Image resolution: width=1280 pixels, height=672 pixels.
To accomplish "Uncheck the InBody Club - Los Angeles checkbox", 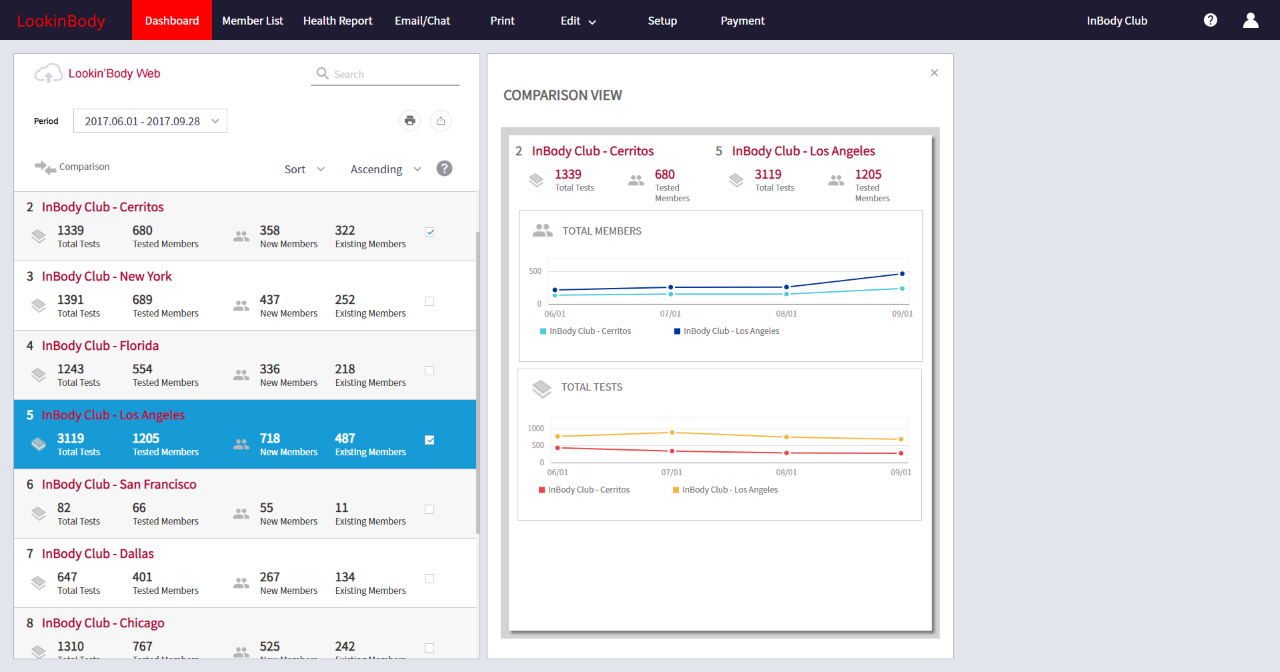I will click(x=430, y=439).
